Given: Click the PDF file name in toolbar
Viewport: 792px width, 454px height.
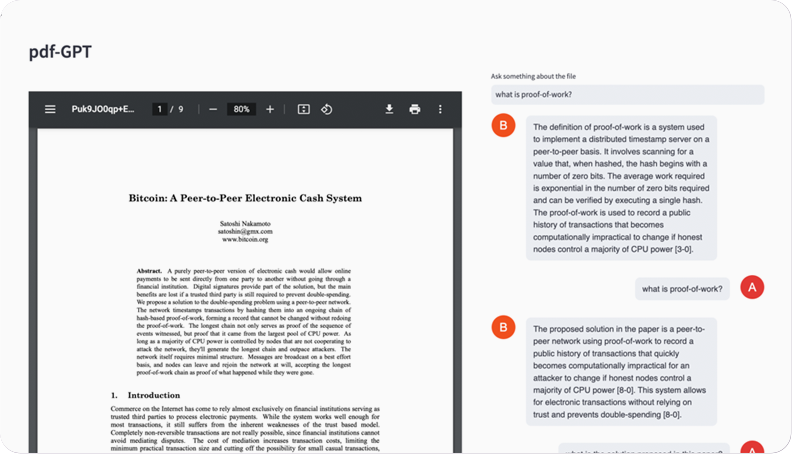Looking at the screenshot, I should tap(102, 109).
